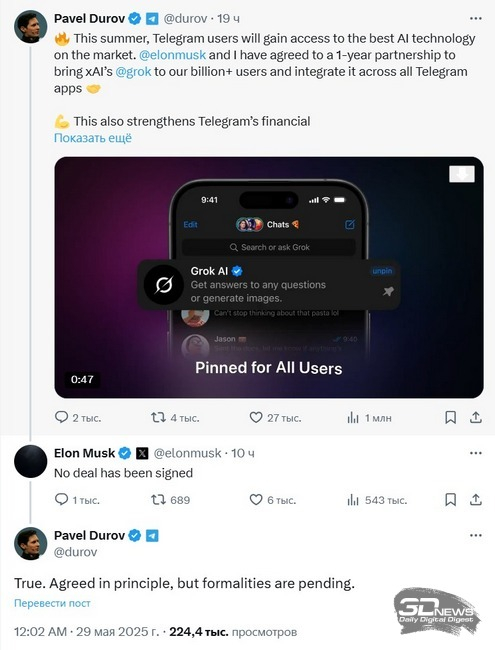This screenshot has height=650, width=495.
Task: Expand post text via Показать ещё
Action: (x=93, y=138)
